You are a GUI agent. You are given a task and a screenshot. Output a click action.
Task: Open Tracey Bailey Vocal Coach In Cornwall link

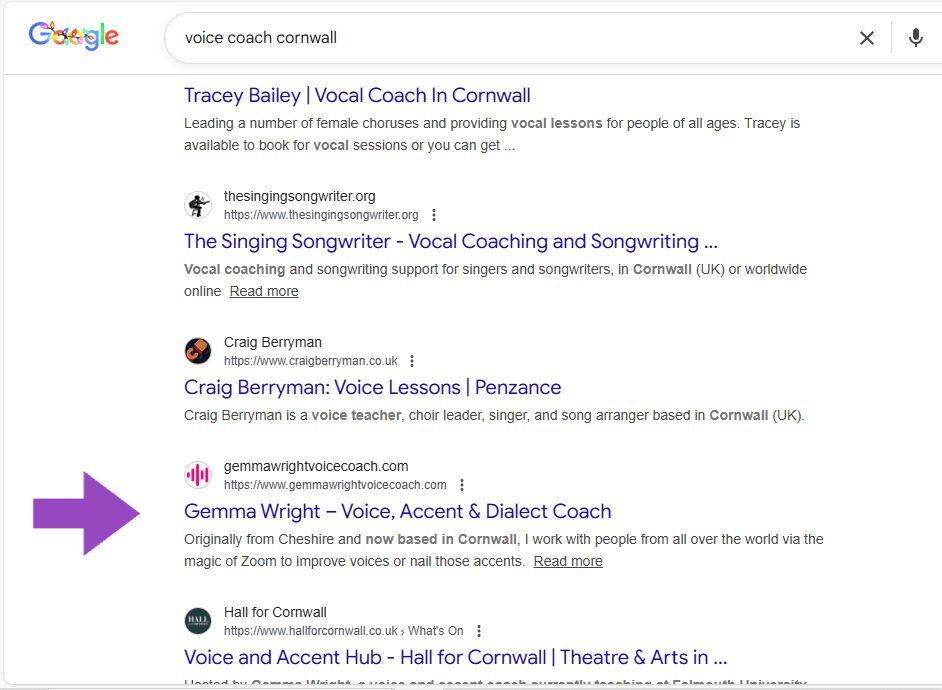coord(357,96)
